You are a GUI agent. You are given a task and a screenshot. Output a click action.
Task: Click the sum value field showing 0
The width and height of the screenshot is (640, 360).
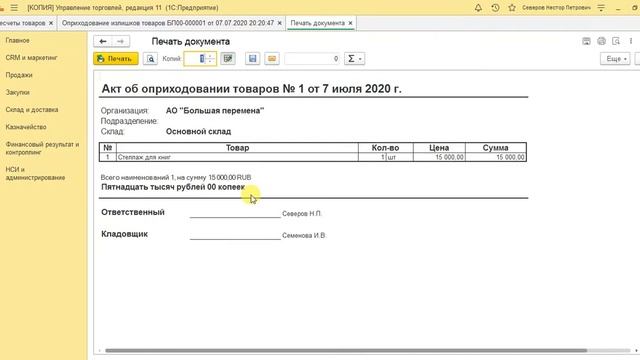pos(313,59)
